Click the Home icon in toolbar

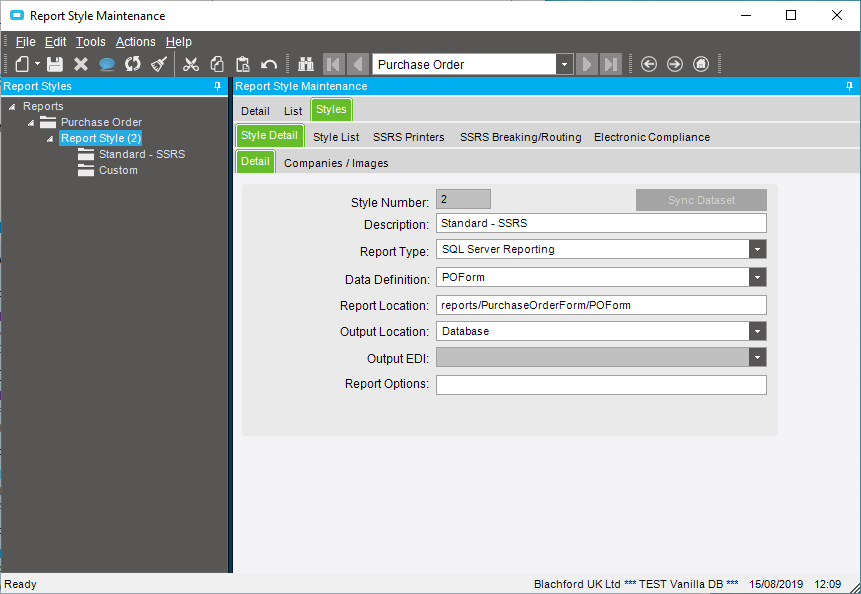[x=701, y=64]
